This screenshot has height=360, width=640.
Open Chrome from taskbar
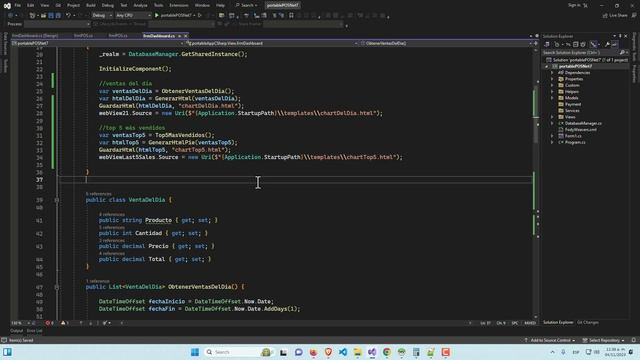pos(387,352)
